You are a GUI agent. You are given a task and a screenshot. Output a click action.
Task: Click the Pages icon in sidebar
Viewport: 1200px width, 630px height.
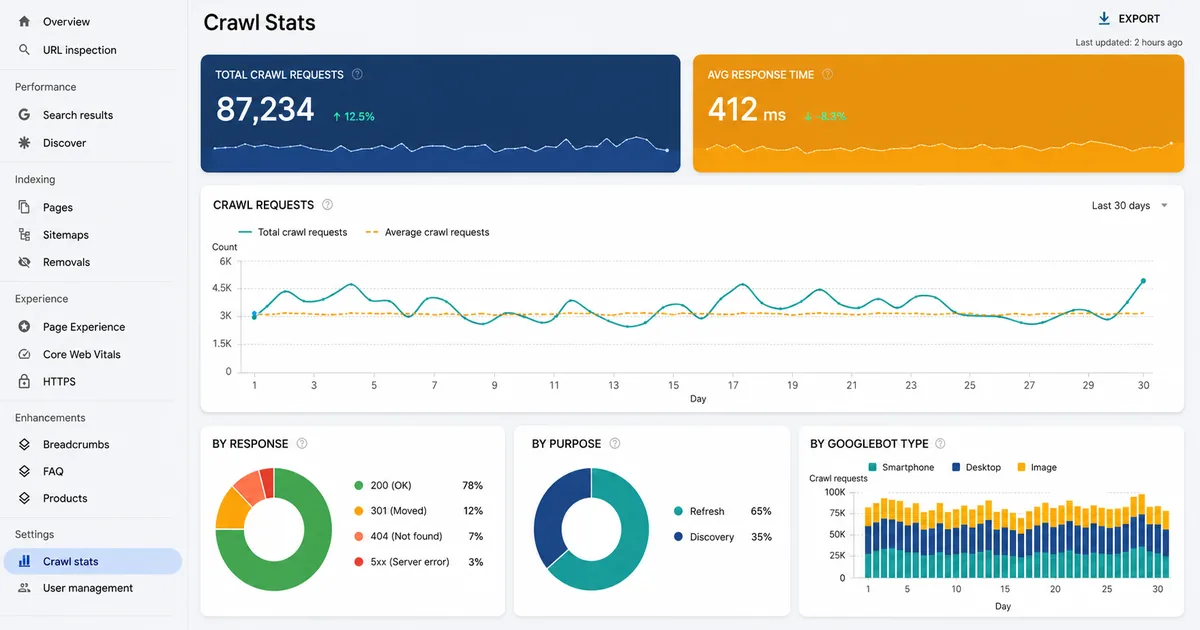click(x=25, y=207)
